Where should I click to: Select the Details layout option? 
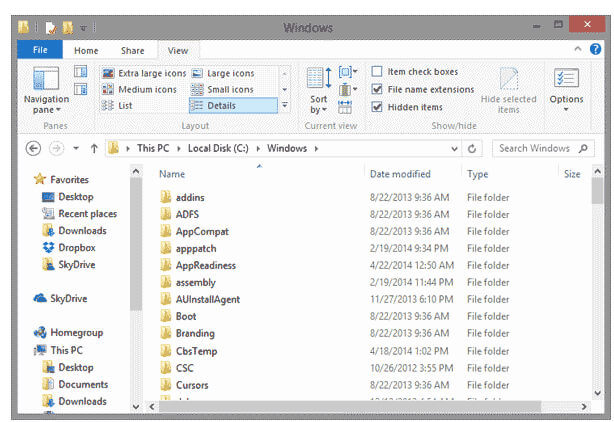coord(233,106)
